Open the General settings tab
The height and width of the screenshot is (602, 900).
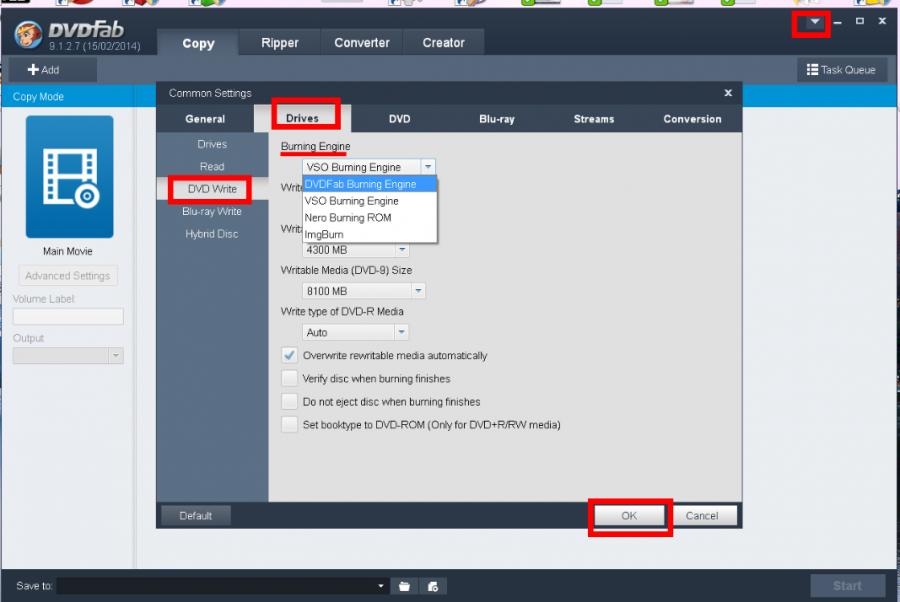(x=205, y=119)
